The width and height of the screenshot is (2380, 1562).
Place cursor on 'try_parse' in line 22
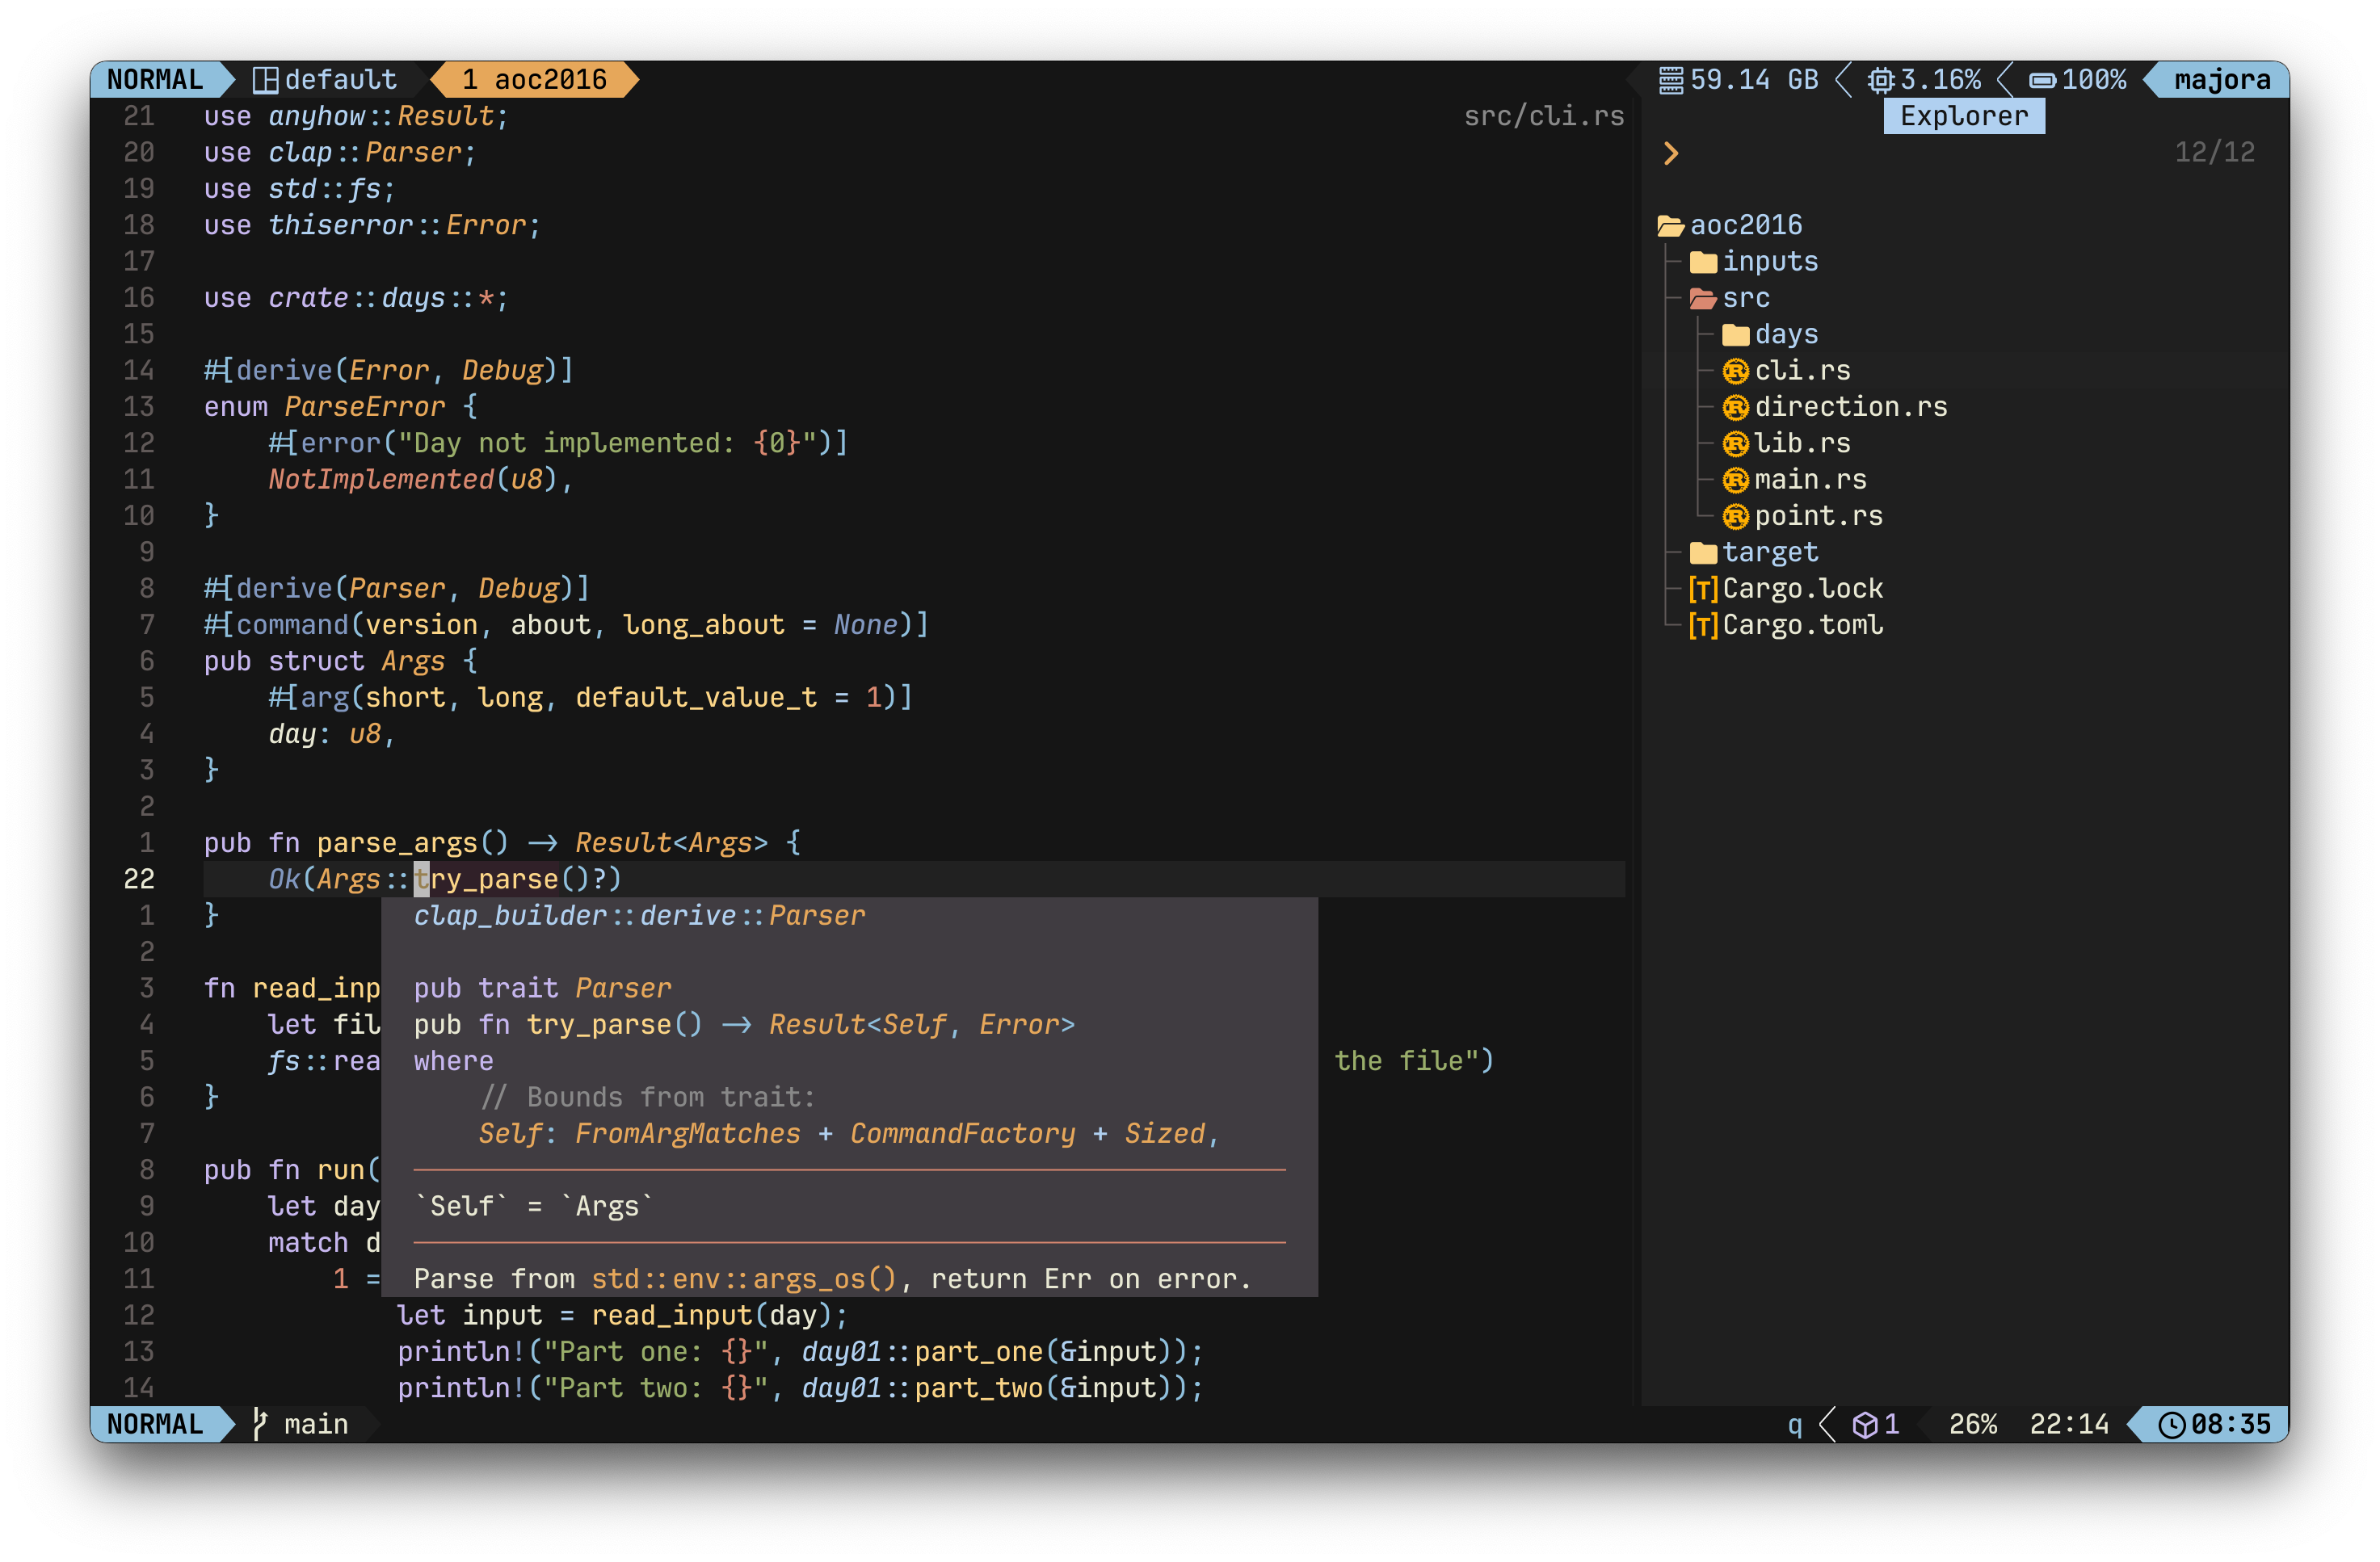(486, 879)
